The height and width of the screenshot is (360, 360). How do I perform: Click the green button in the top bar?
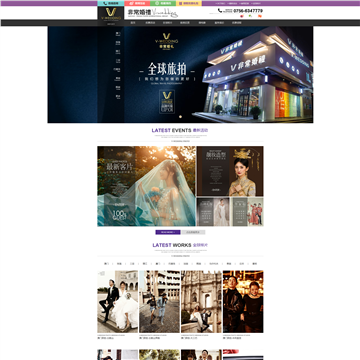coord(163,3)
